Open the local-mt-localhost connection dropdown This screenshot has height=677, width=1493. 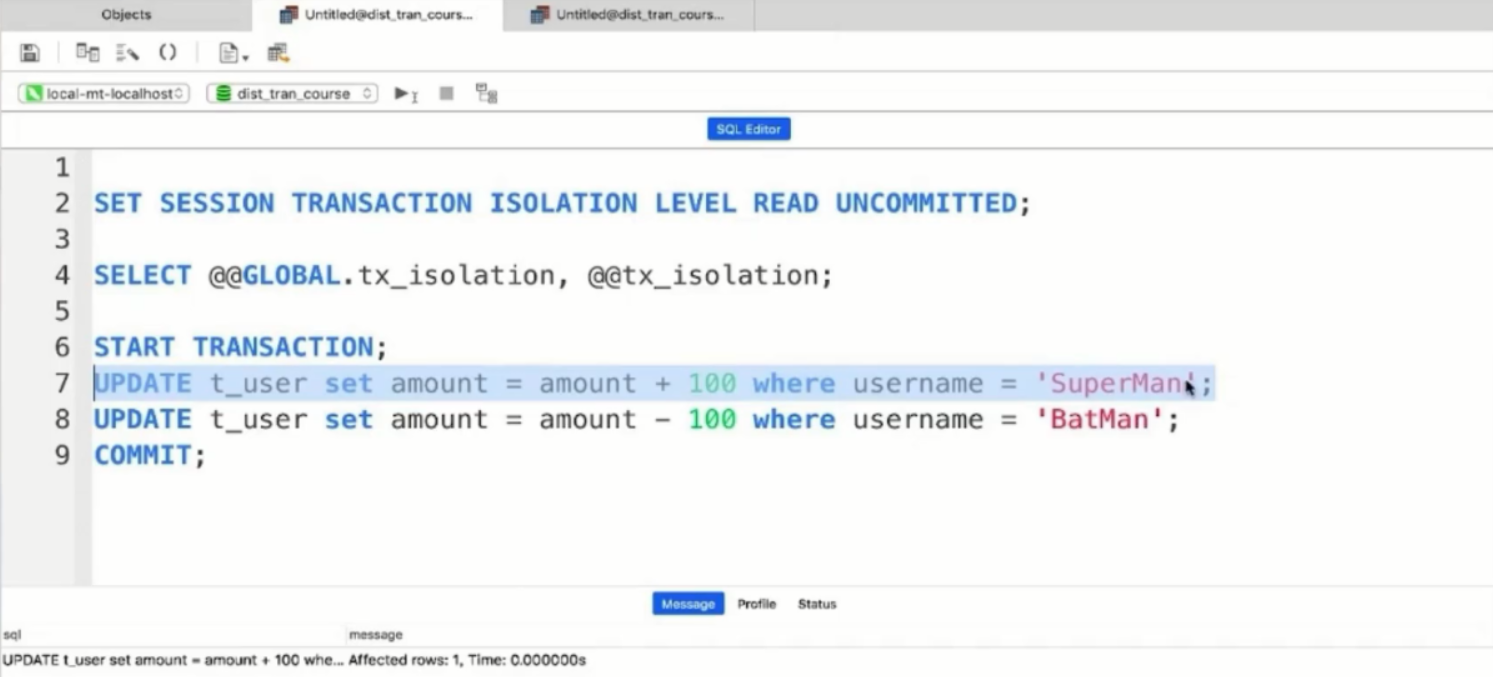click(104, 93)
